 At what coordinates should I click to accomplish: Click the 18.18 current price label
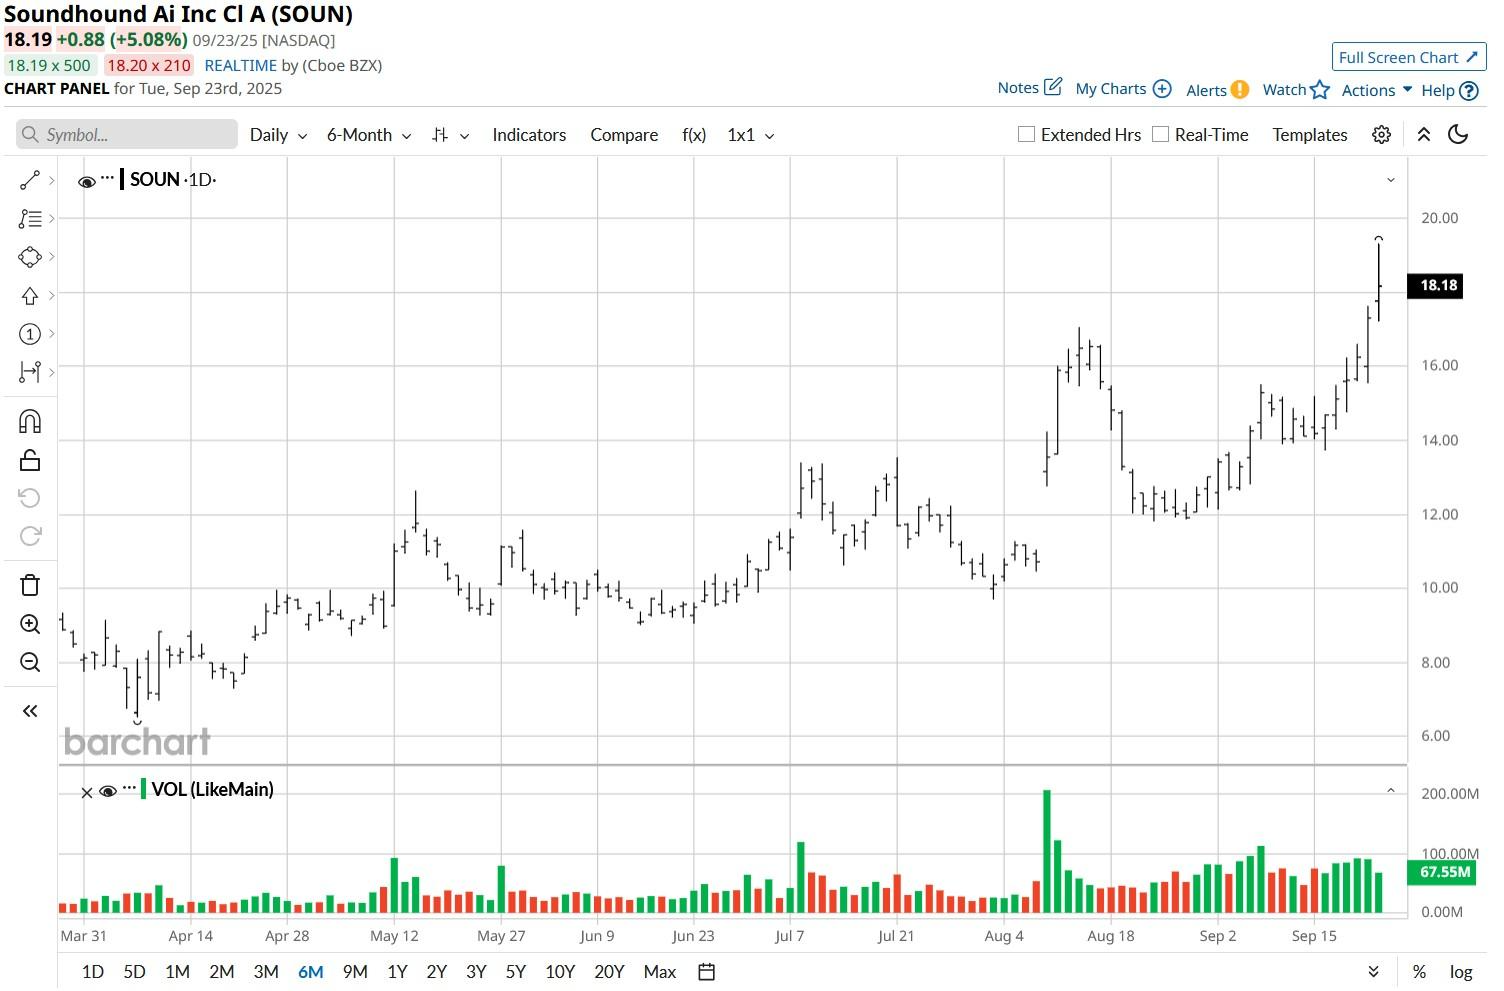1435,285
